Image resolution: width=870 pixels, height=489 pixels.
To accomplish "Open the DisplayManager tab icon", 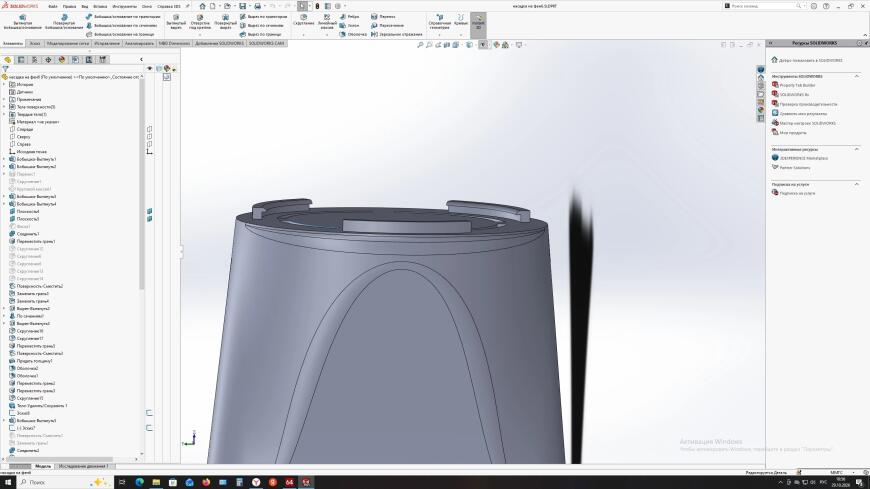I will click(x=62, y=59).
